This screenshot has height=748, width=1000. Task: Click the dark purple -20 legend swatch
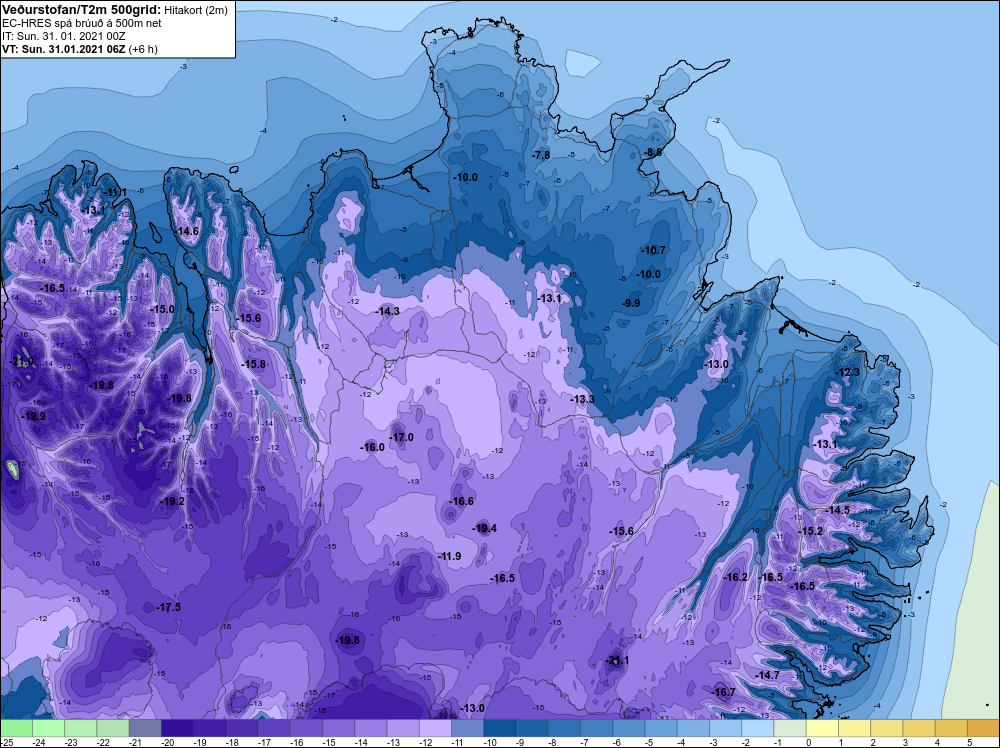(177, 728)
